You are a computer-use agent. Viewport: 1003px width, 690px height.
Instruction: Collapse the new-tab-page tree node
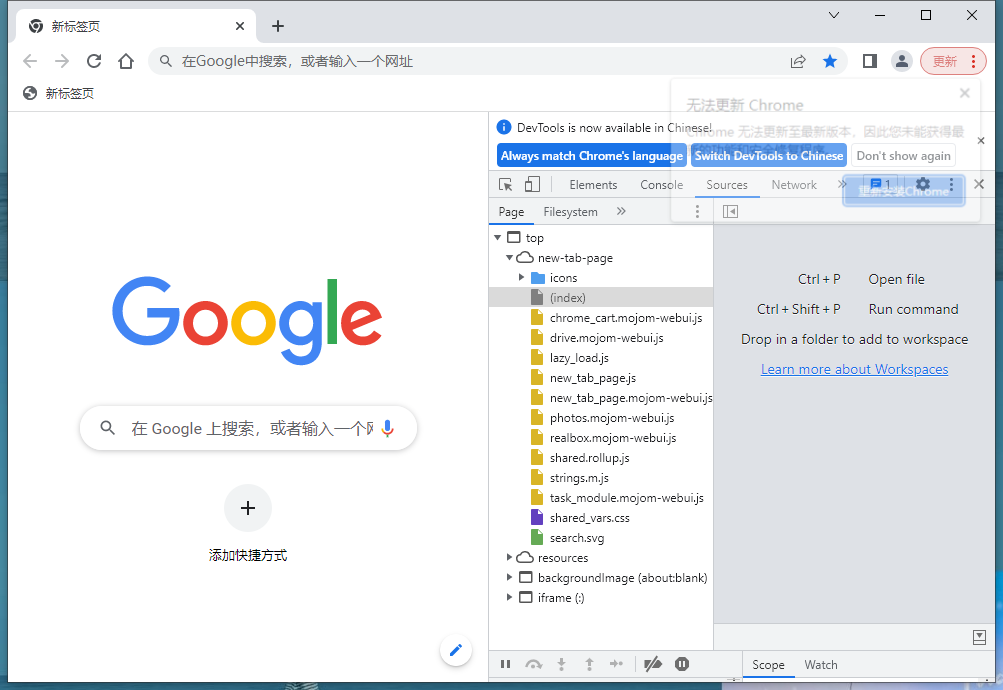point(509,258)
